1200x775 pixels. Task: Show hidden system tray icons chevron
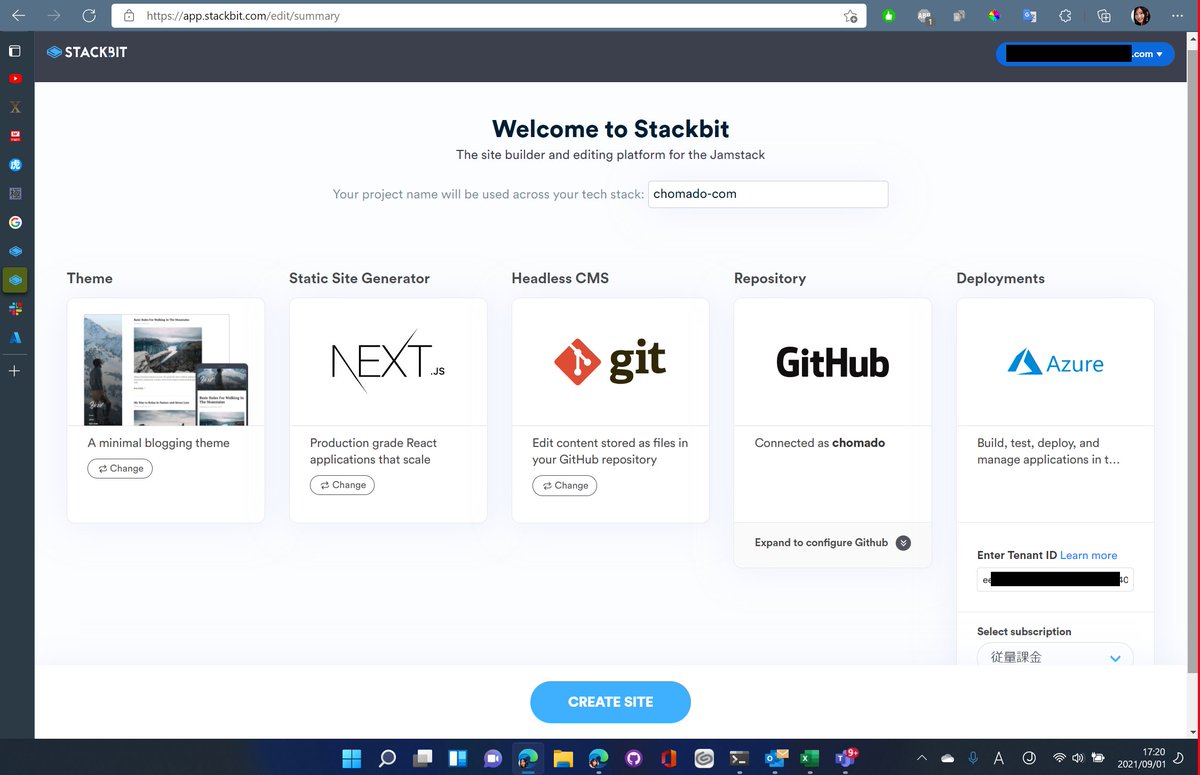point(922,758)
